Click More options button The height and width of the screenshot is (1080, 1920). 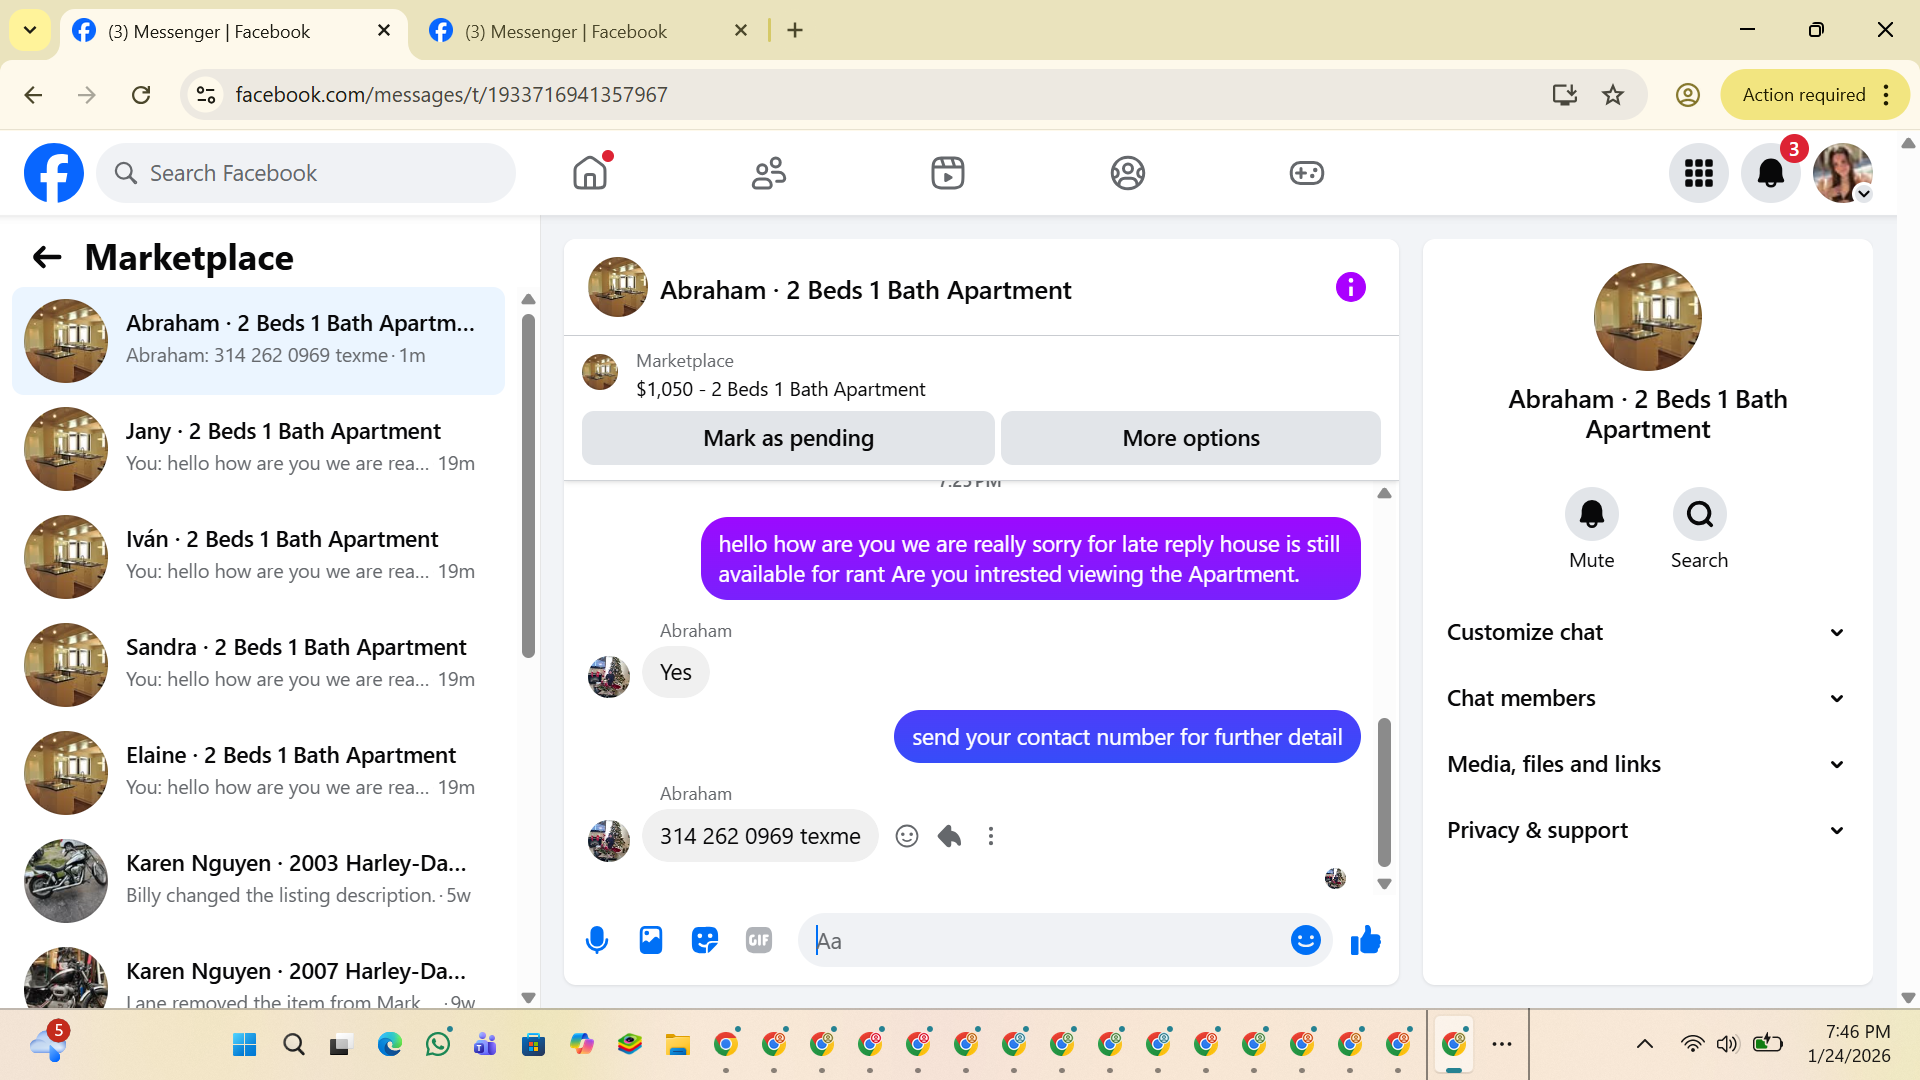(1190, 438)
